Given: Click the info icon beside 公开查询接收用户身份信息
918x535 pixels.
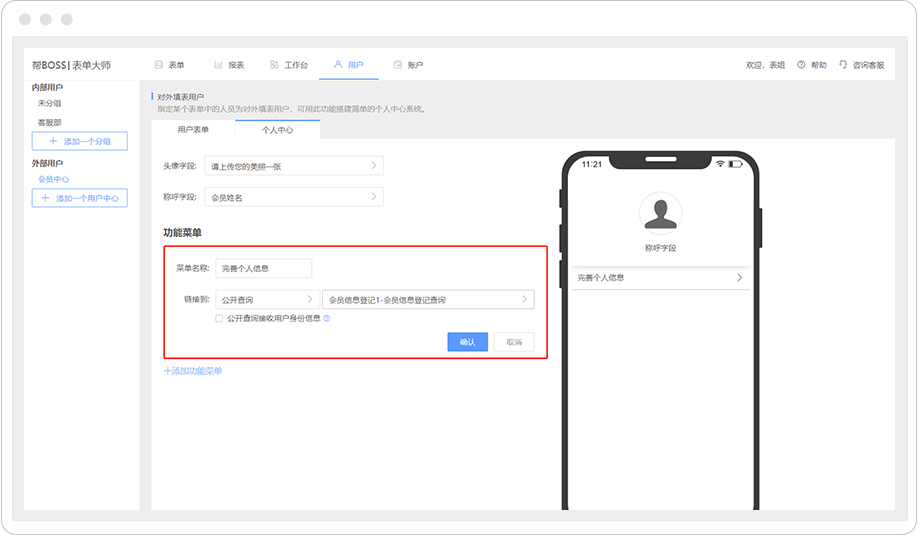Looking at the screenshot, I should (x=327, y=319).
